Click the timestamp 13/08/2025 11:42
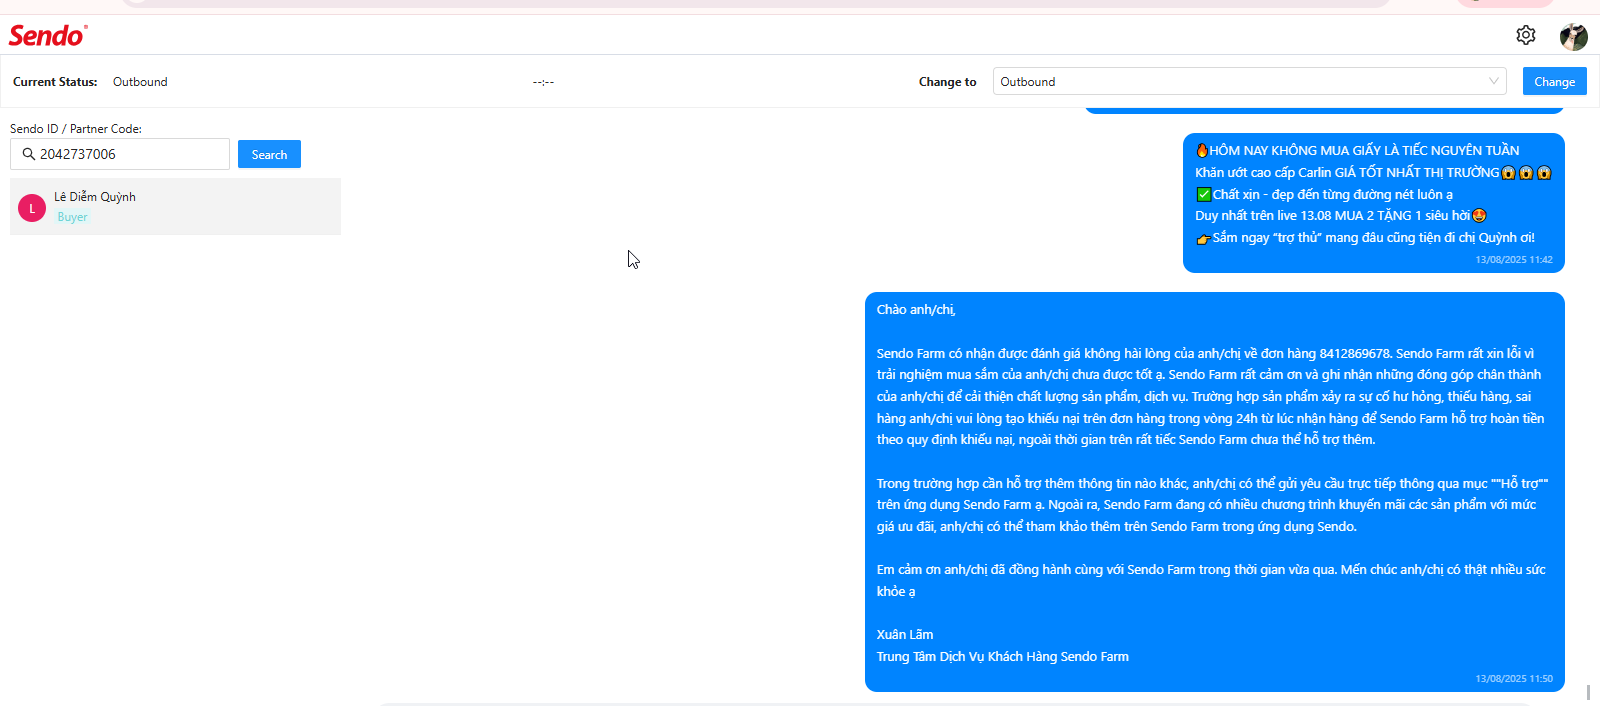 coord(1514,260)
